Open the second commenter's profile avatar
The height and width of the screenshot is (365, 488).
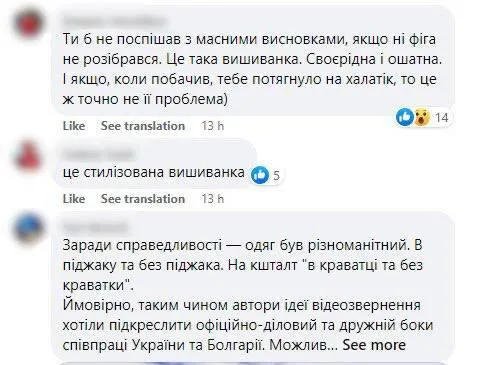pos(28,158)
